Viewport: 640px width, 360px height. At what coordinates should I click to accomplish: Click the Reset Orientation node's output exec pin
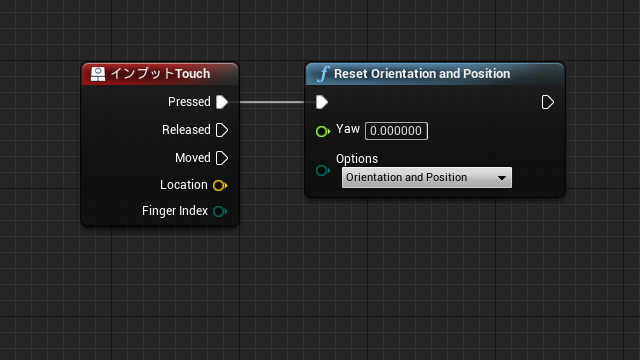[x=547, y=102]
